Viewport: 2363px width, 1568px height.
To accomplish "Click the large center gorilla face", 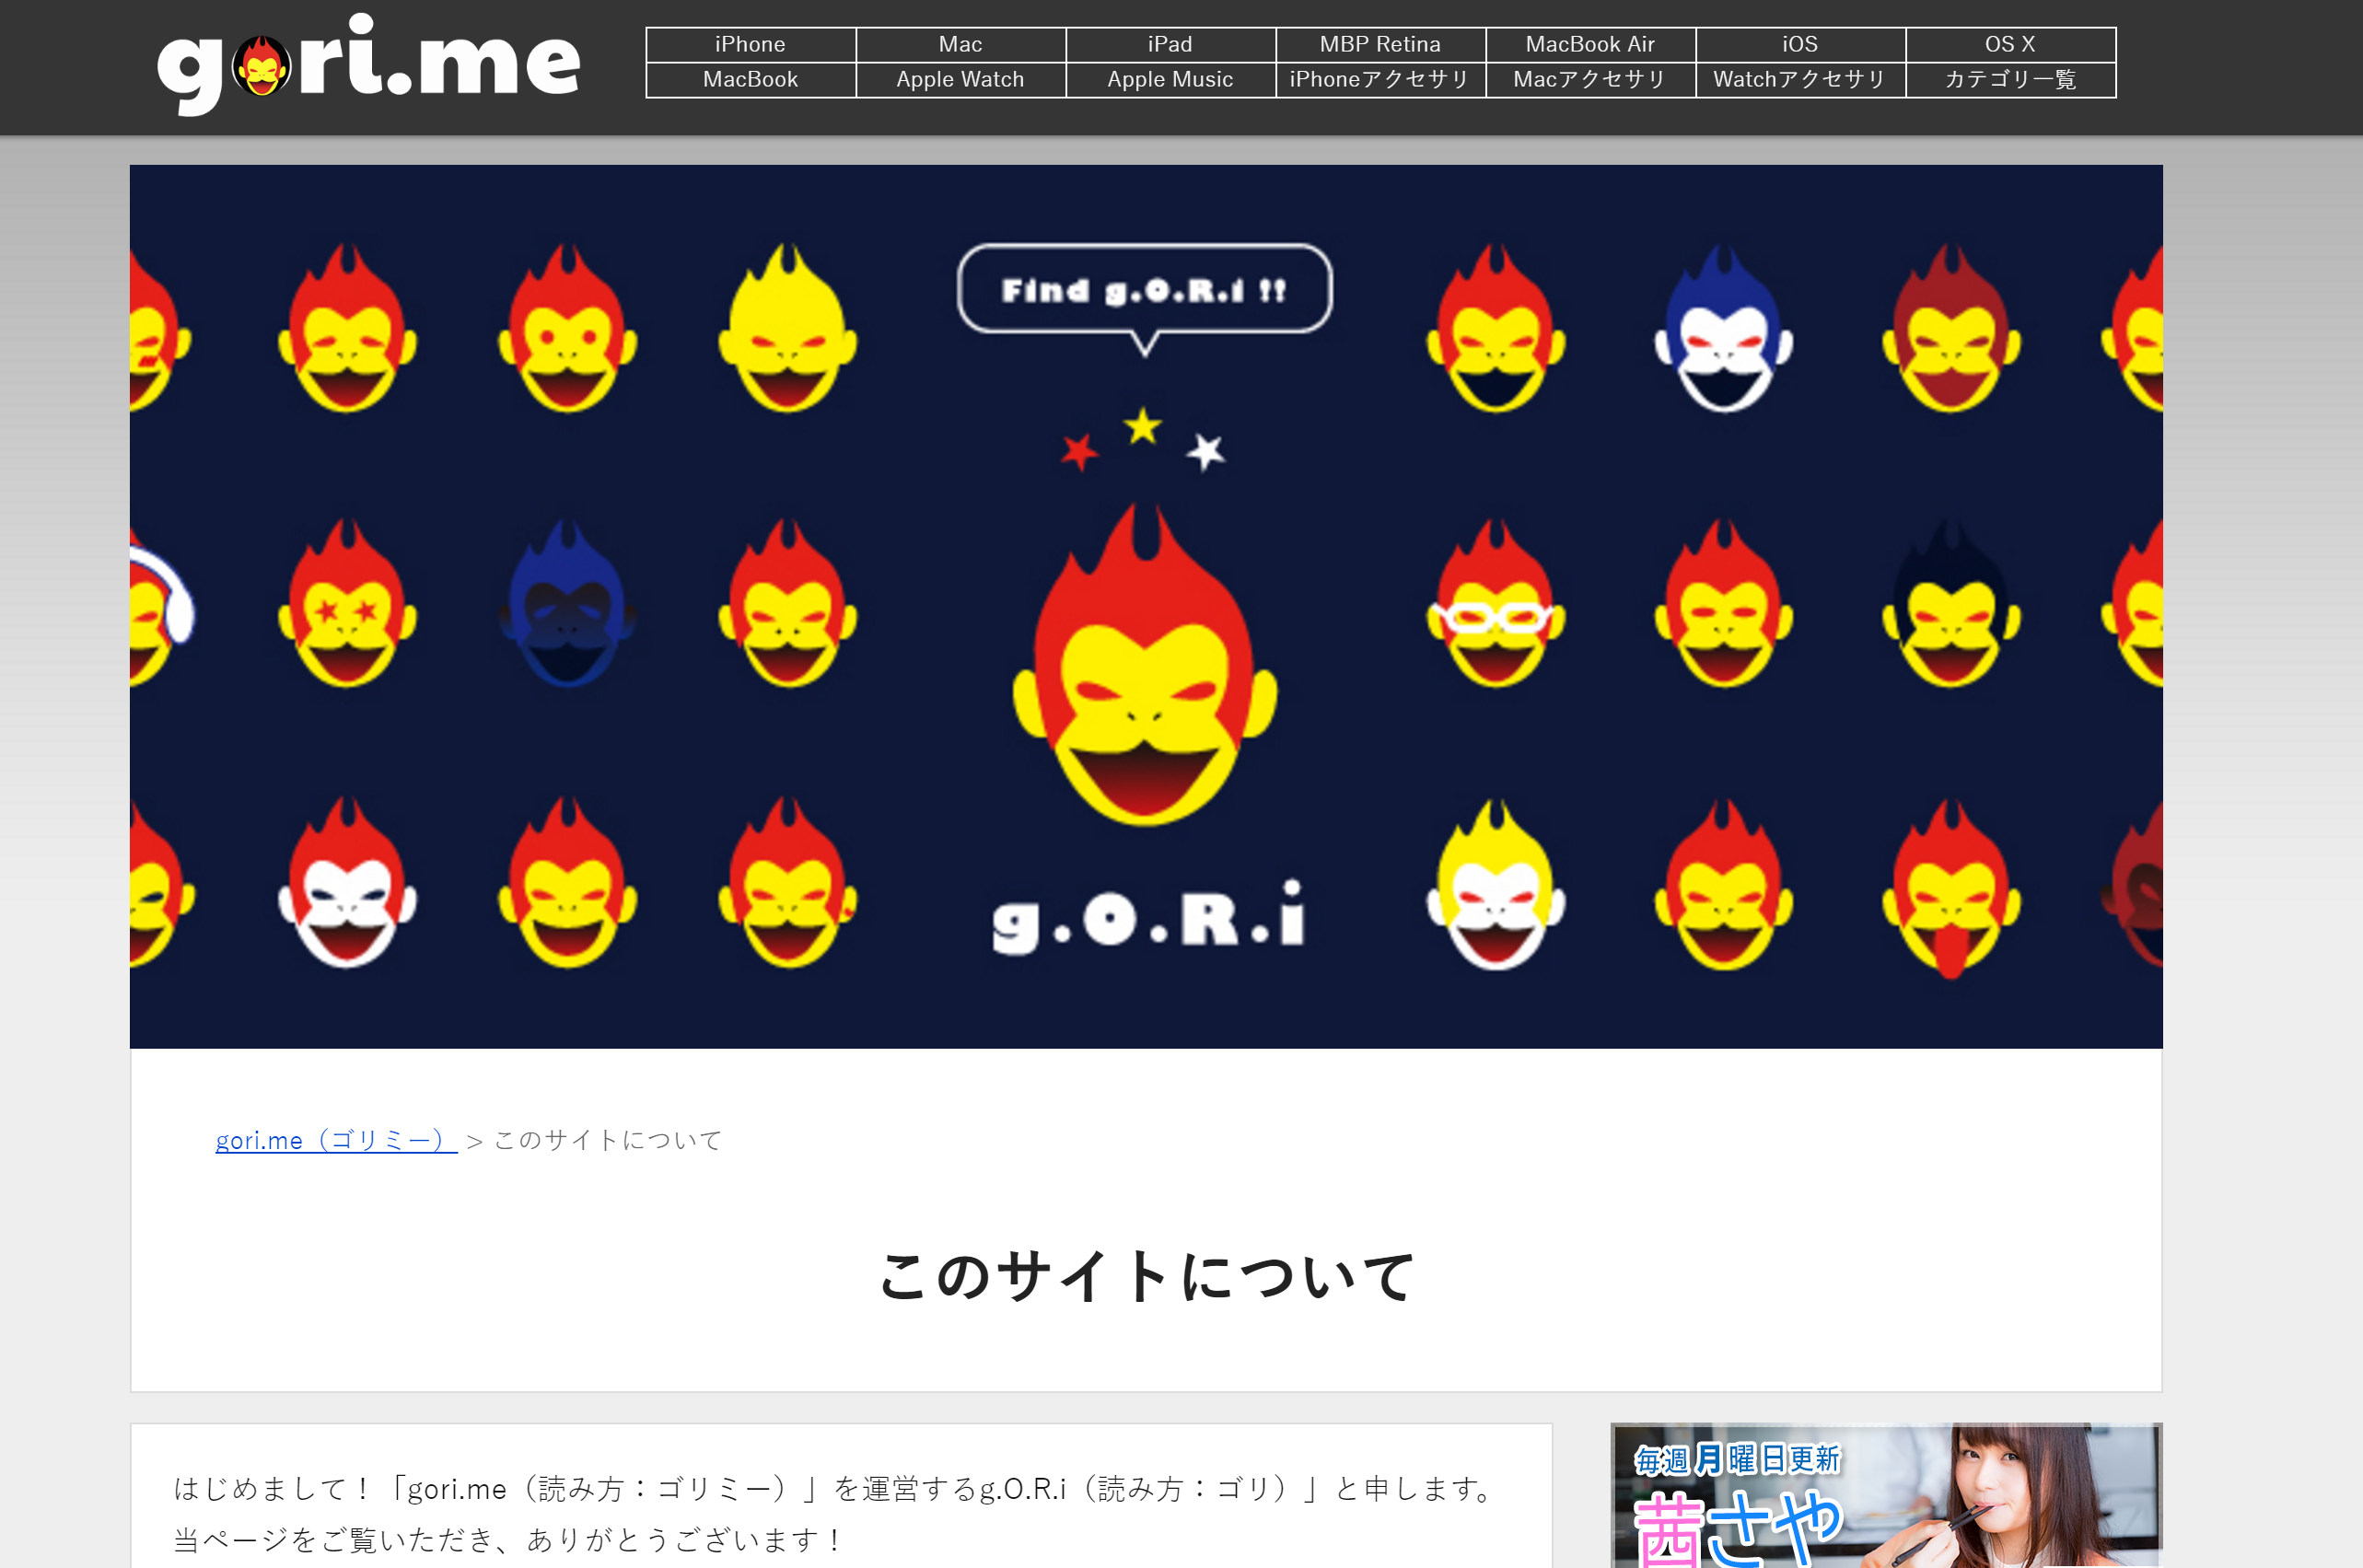I will pyautogui.click(x=1145, y=665).
